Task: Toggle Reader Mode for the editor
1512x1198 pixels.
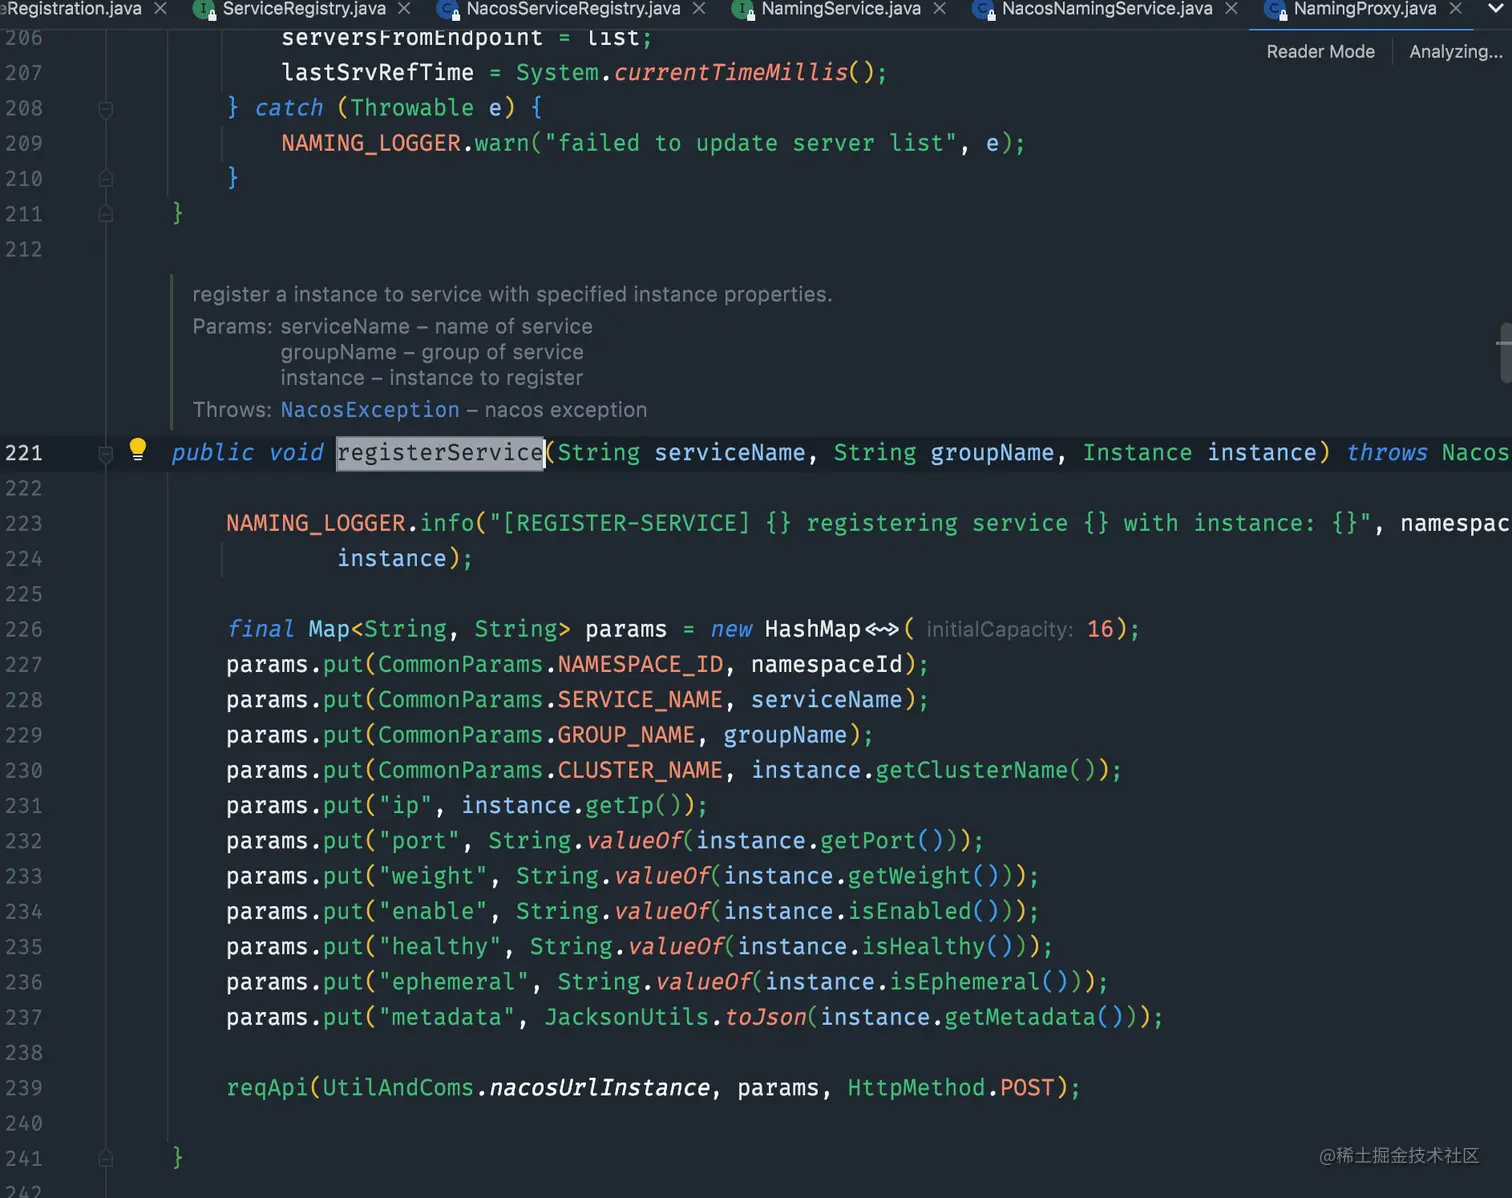Action: click(x=1320, y=51)
